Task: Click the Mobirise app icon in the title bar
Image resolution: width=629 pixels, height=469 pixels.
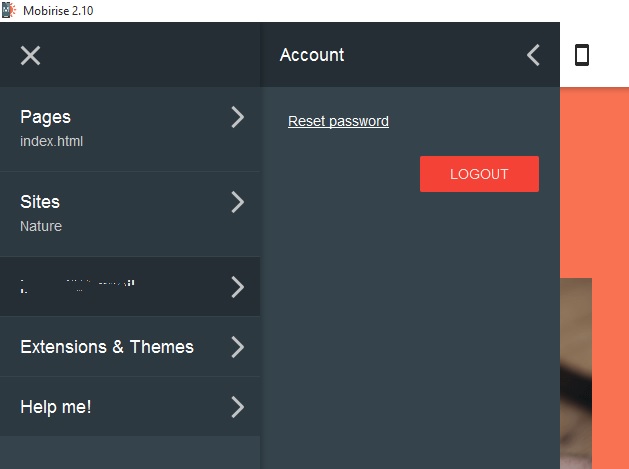Action: [x=8, y=10]
